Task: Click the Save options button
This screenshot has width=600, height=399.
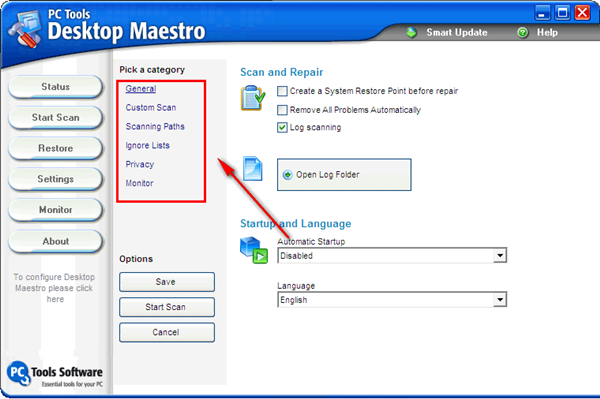Action: click(167, 282)
